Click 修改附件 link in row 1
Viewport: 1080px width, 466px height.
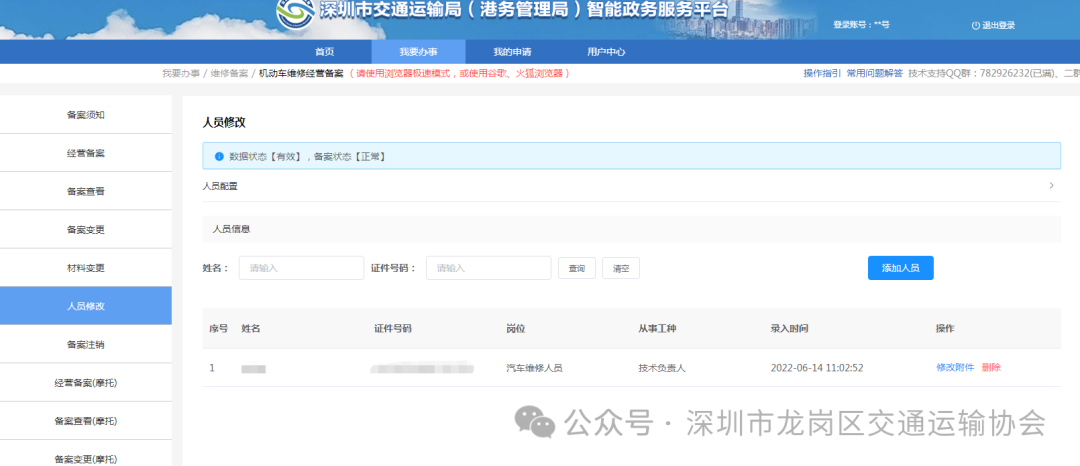[x=955, y=368]
